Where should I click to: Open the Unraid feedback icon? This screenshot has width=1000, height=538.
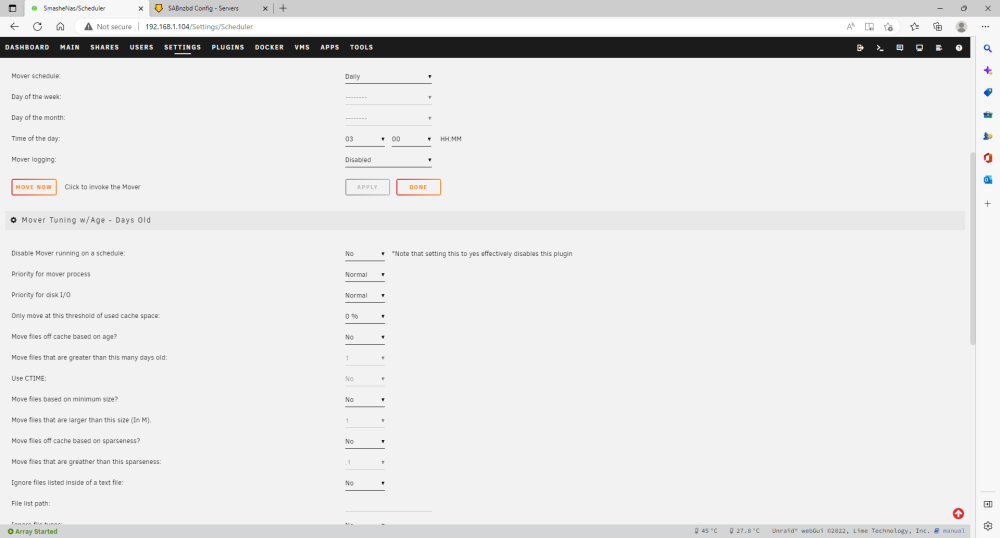click(x=899, y=48)
